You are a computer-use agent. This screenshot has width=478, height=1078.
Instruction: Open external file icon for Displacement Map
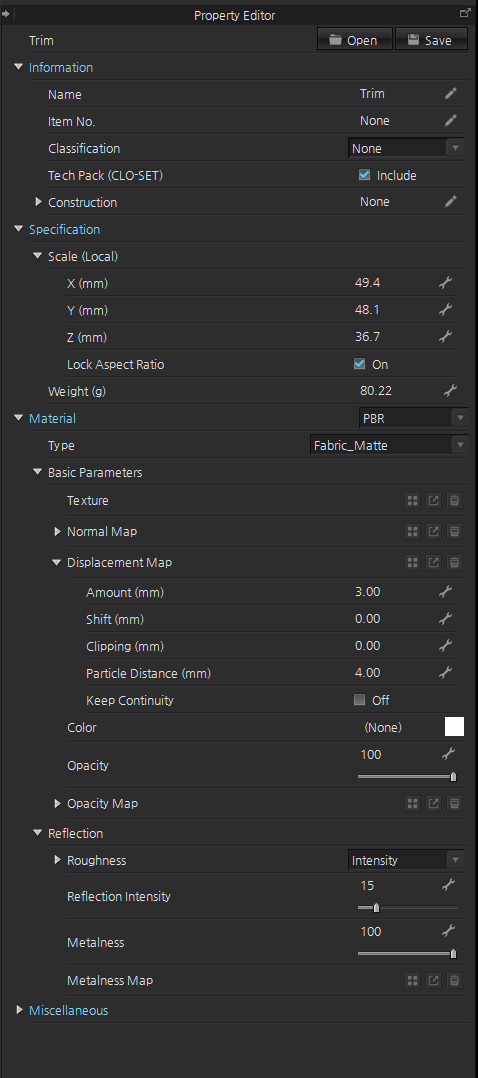click(433, 562)
